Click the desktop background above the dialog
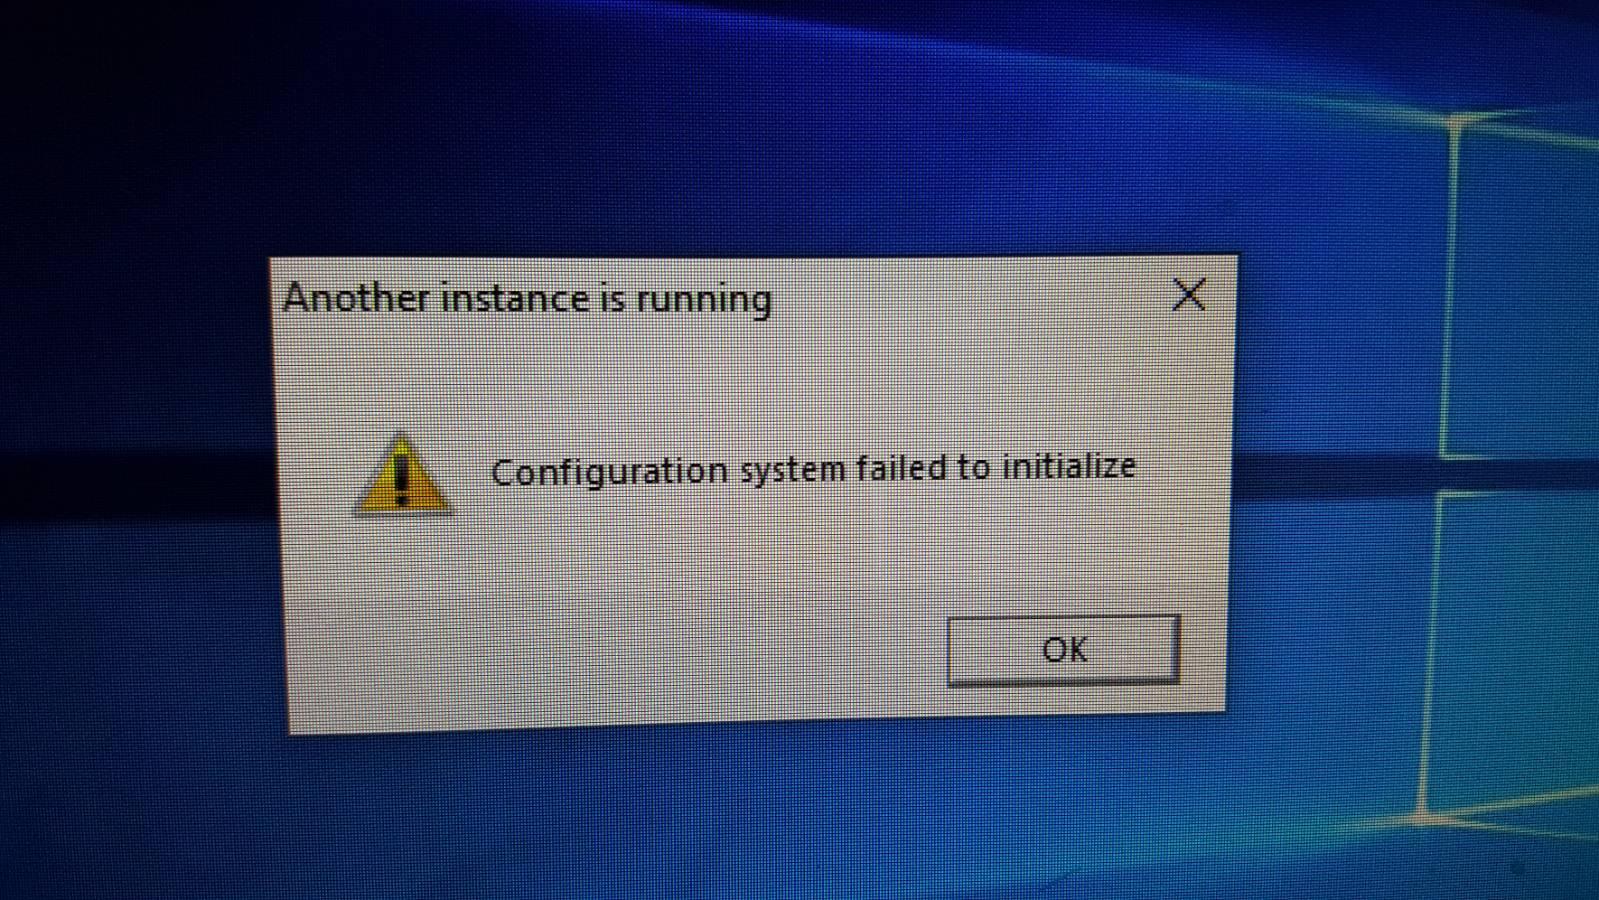Screen dimensions: 1599x900 click(x=750, y=130)
